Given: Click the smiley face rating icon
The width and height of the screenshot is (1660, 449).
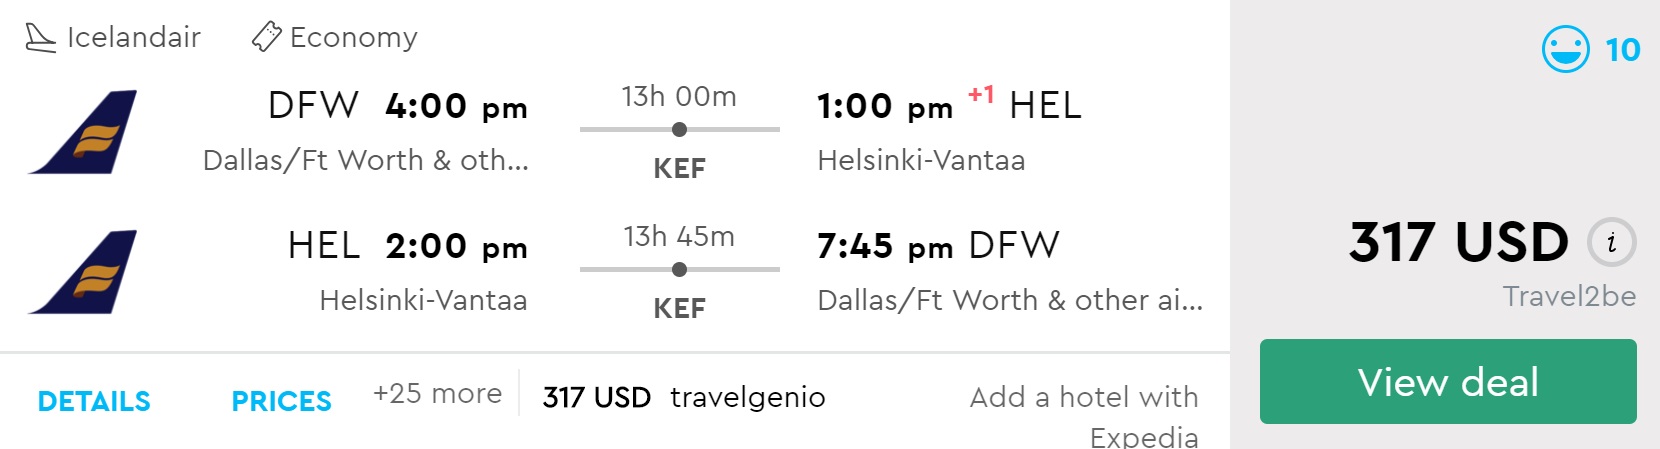Looking at the screenshot, I should [1565, 49].
